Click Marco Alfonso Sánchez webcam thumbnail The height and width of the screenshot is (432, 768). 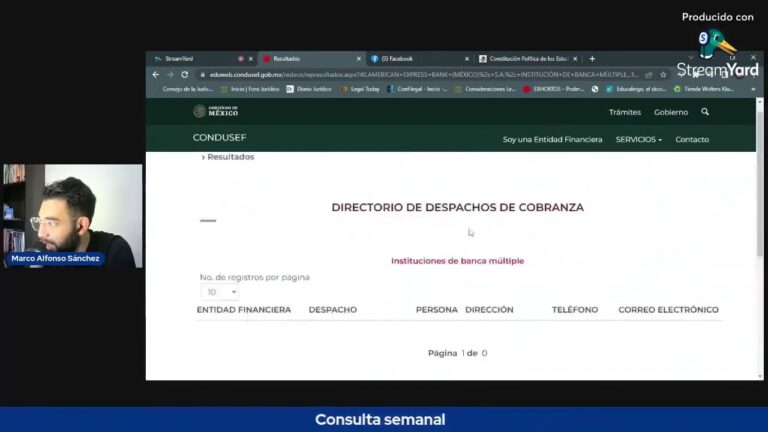coord(72,216)
